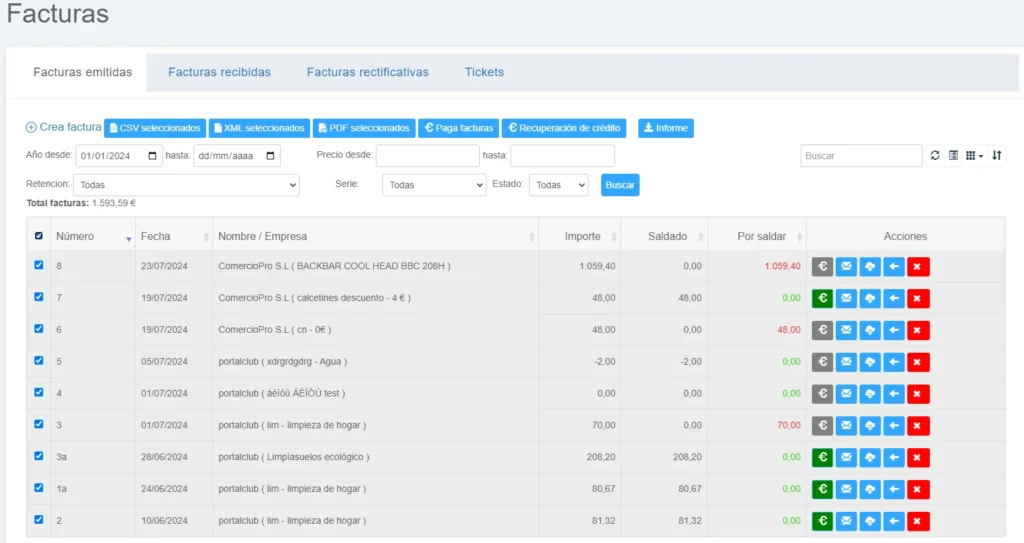Download invoice 2 via the cloud icon
This screenshot has height=543, width=1024.
tap(870, 521)
